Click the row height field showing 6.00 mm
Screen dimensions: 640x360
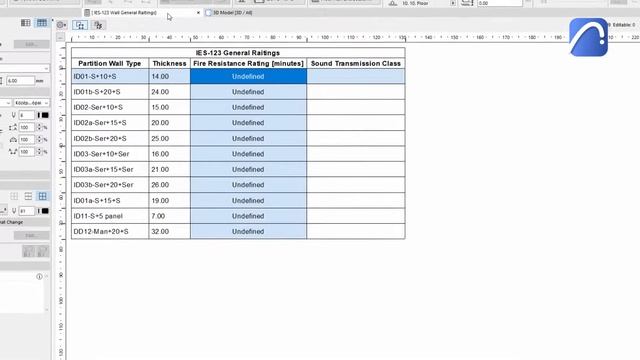(x=20, y=81)
